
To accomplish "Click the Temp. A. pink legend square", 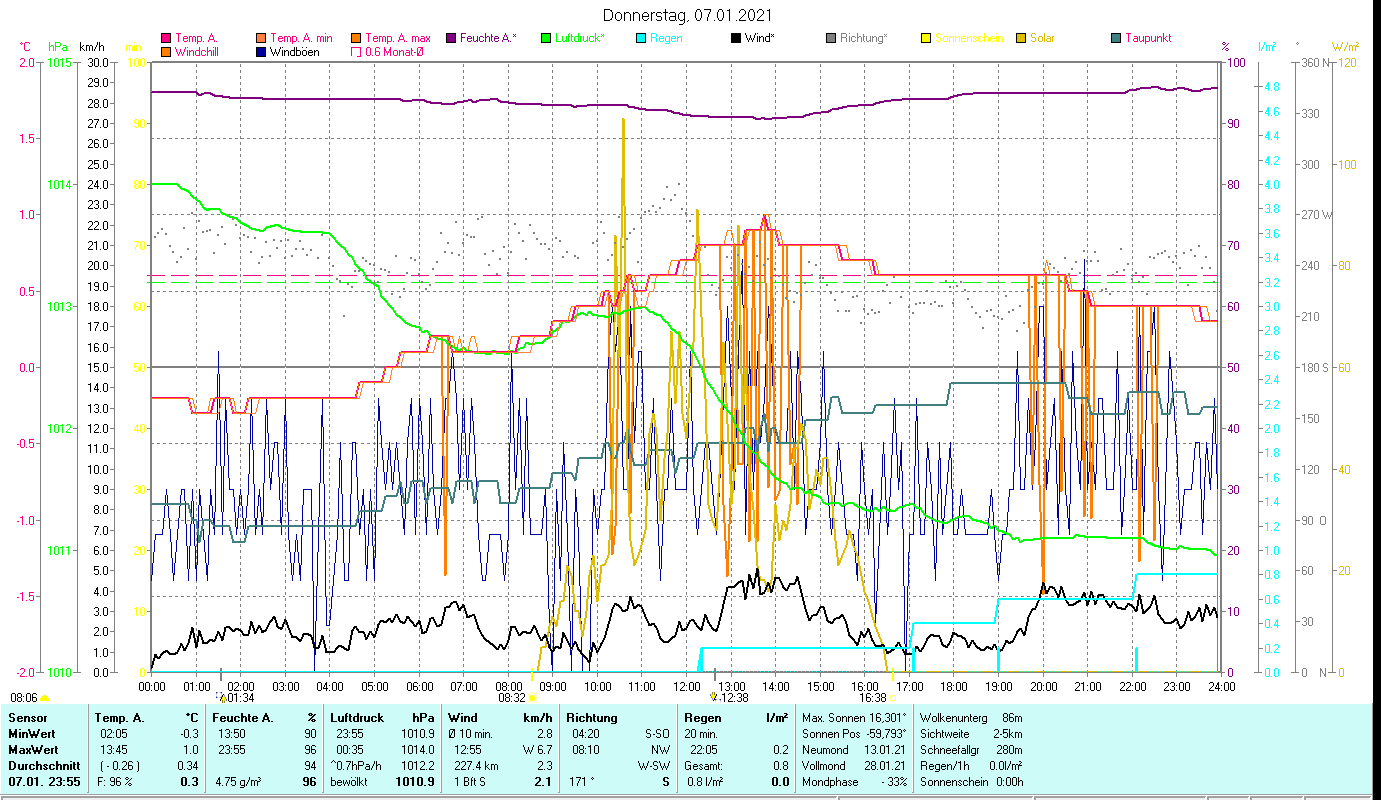I will (x=166, y=39).
